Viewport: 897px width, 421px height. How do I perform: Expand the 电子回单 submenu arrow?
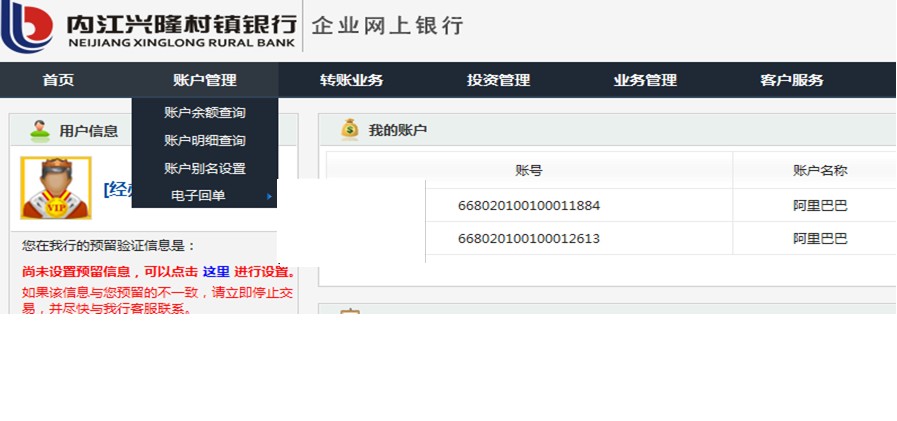(x=269, y=196)
